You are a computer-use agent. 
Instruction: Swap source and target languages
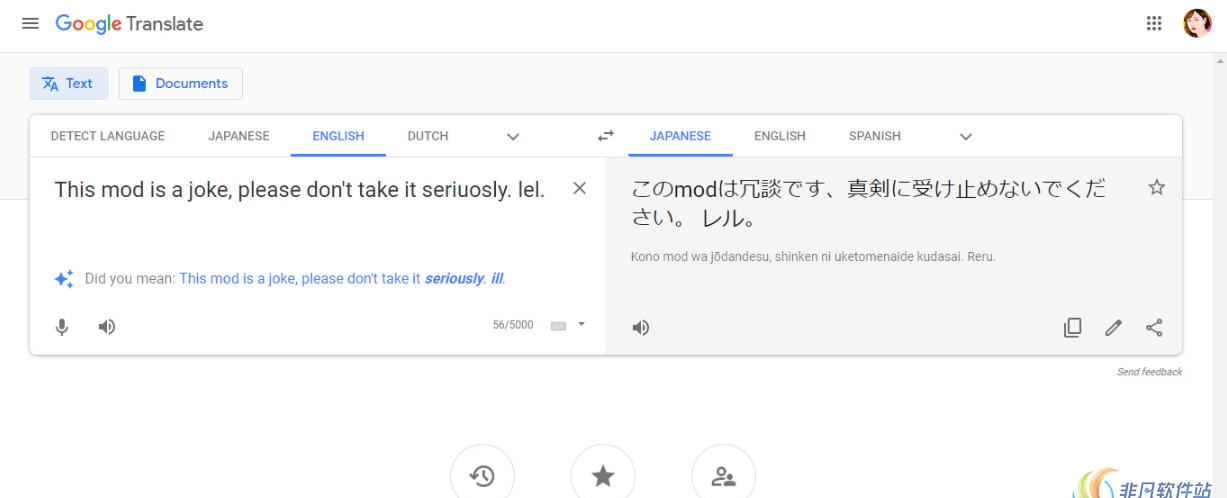[605, 136]
